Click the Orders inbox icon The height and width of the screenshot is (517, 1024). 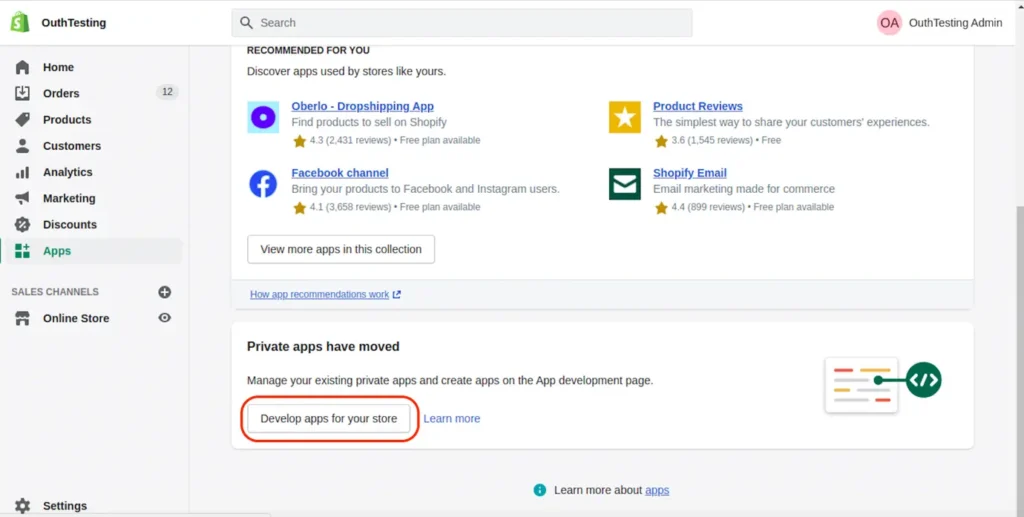click(x=22, y=93)
